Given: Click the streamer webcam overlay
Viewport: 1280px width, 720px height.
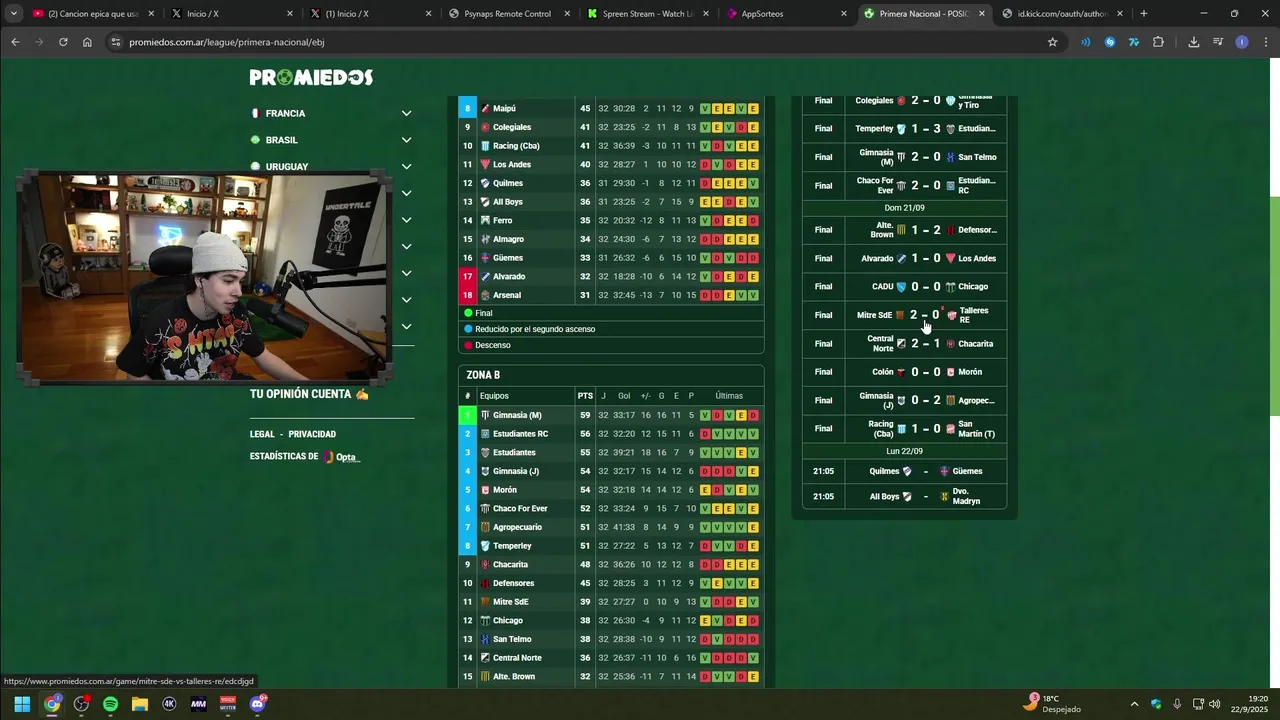Looking at the screenshot, I should (204, 277).
